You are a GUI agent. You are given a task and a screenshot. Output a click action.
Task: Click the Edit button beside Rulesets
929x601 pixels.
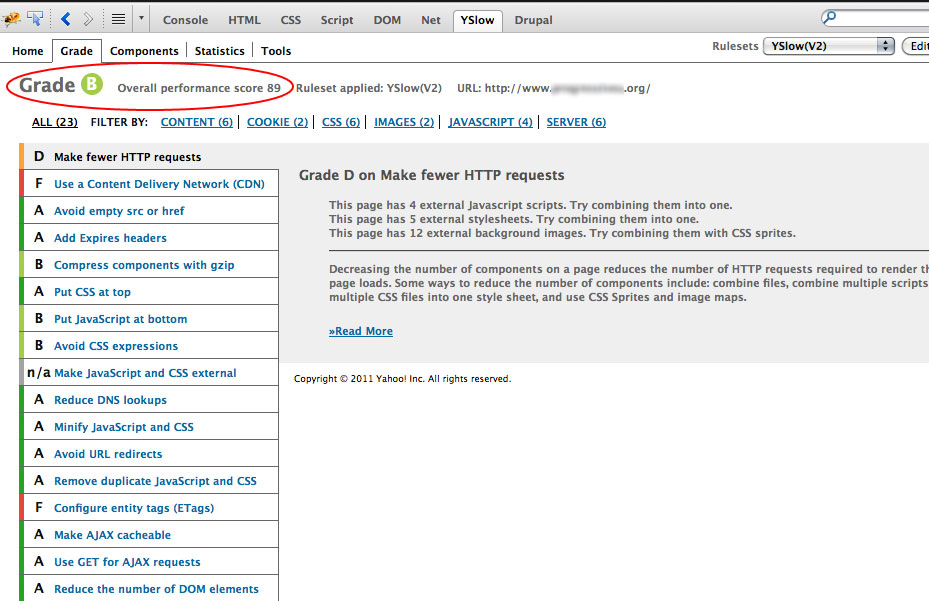pyautogui.click(x=915, y=46)
